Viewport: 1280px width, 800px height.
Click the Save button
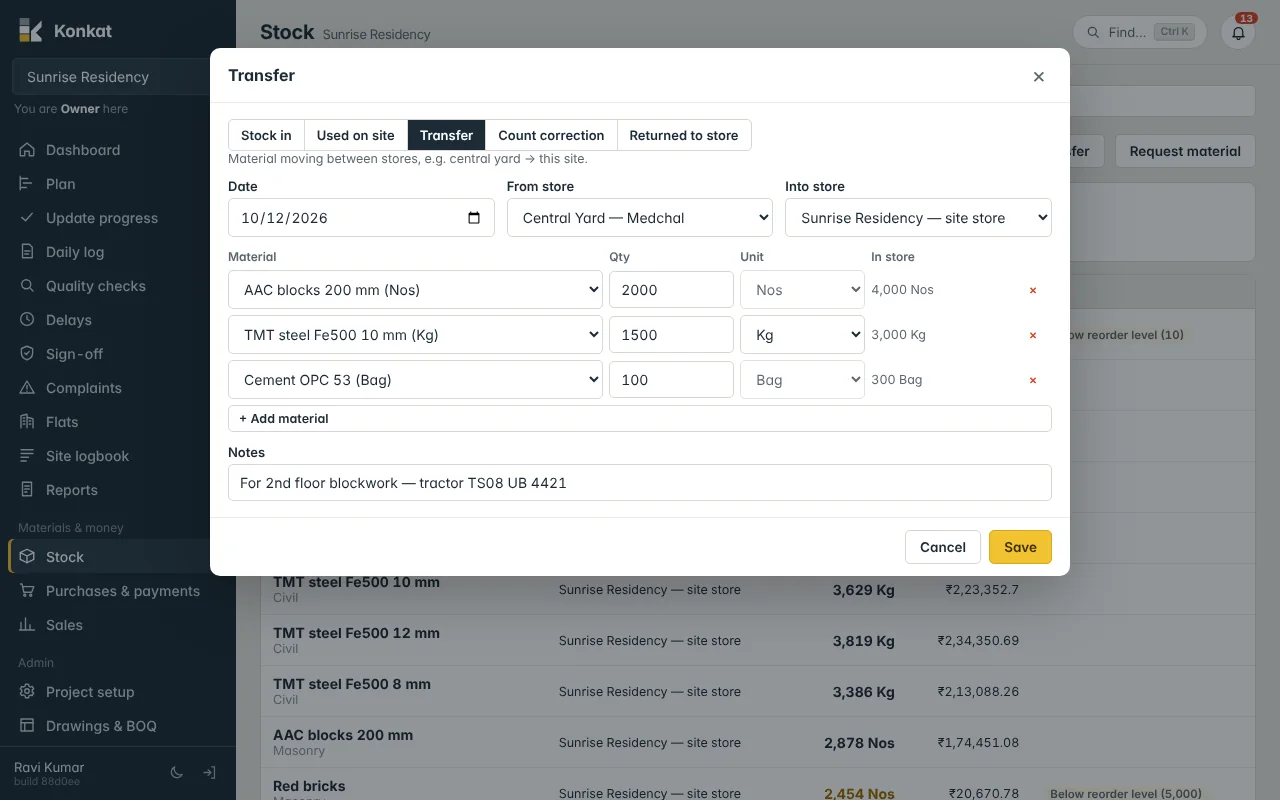tap(1020, 547)
